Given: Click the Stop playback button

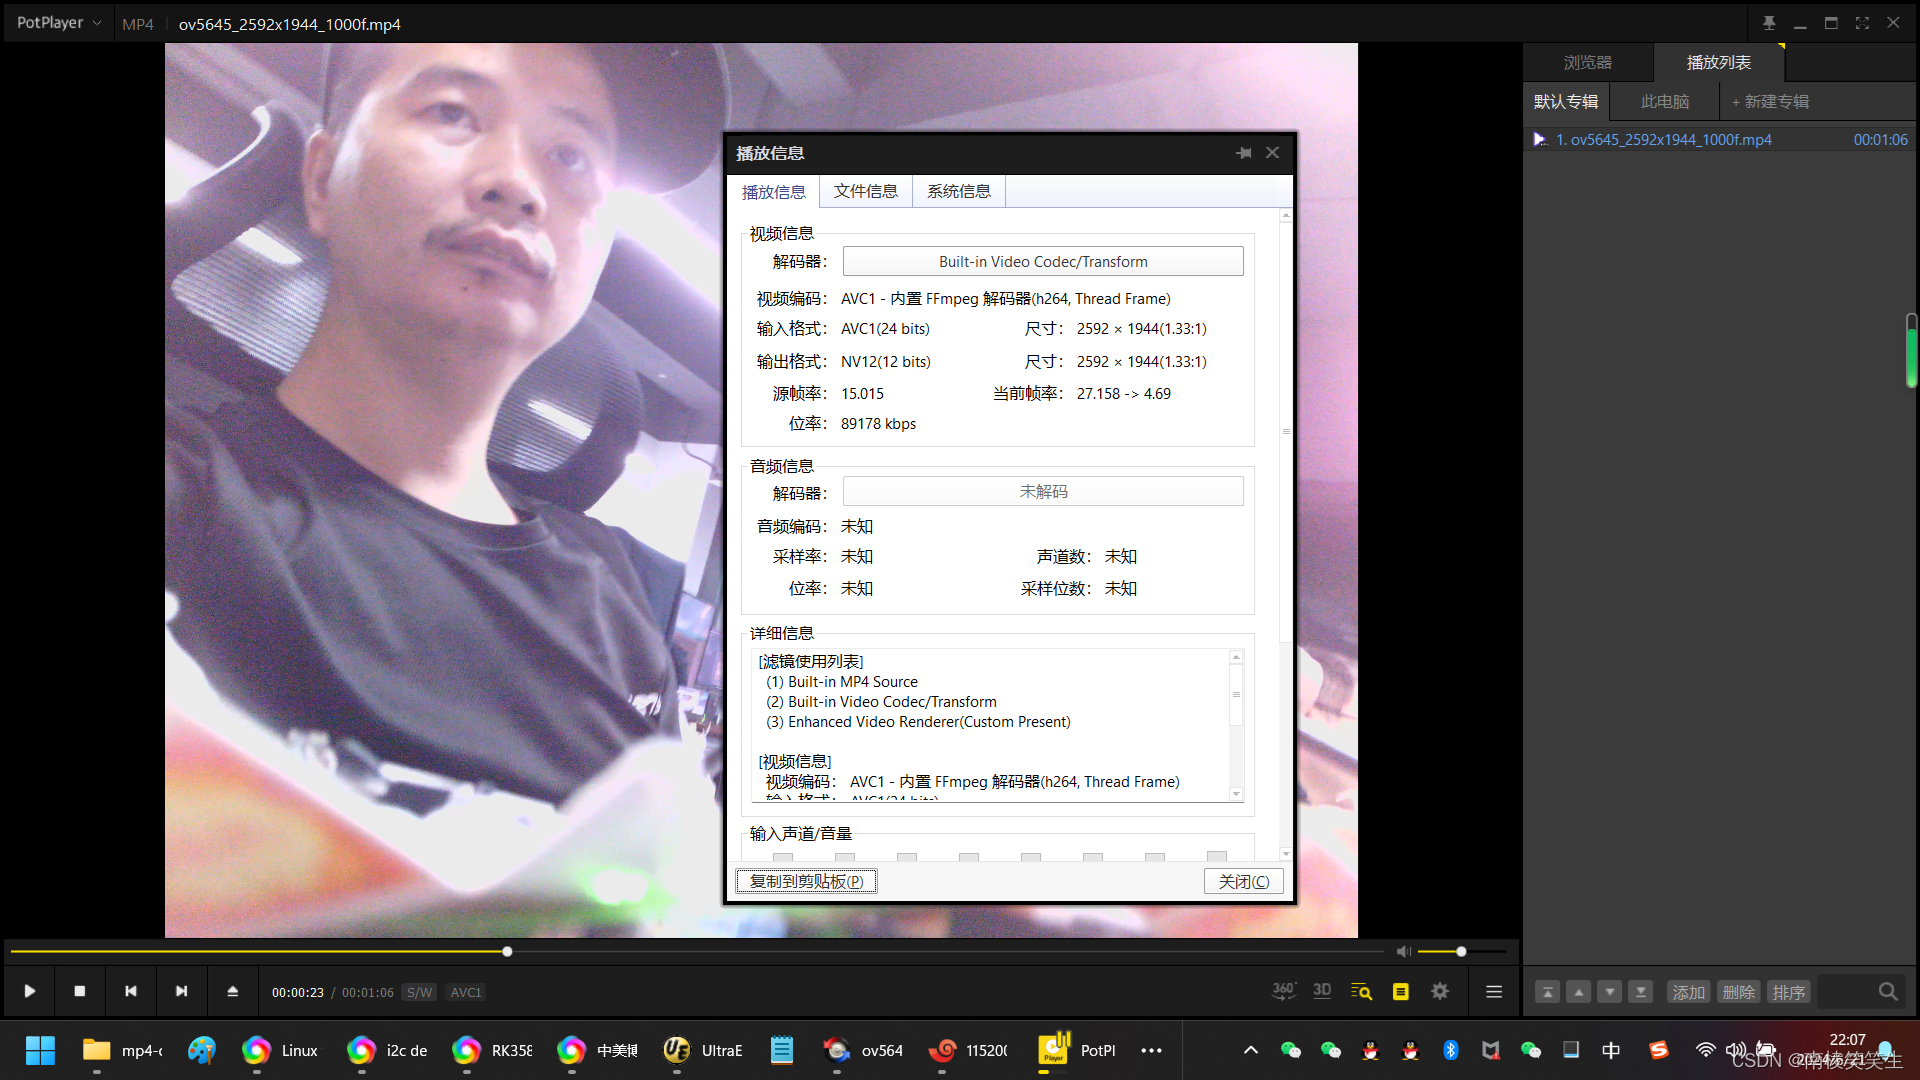Looking at the screenshot, I should (x=80, y=991).
